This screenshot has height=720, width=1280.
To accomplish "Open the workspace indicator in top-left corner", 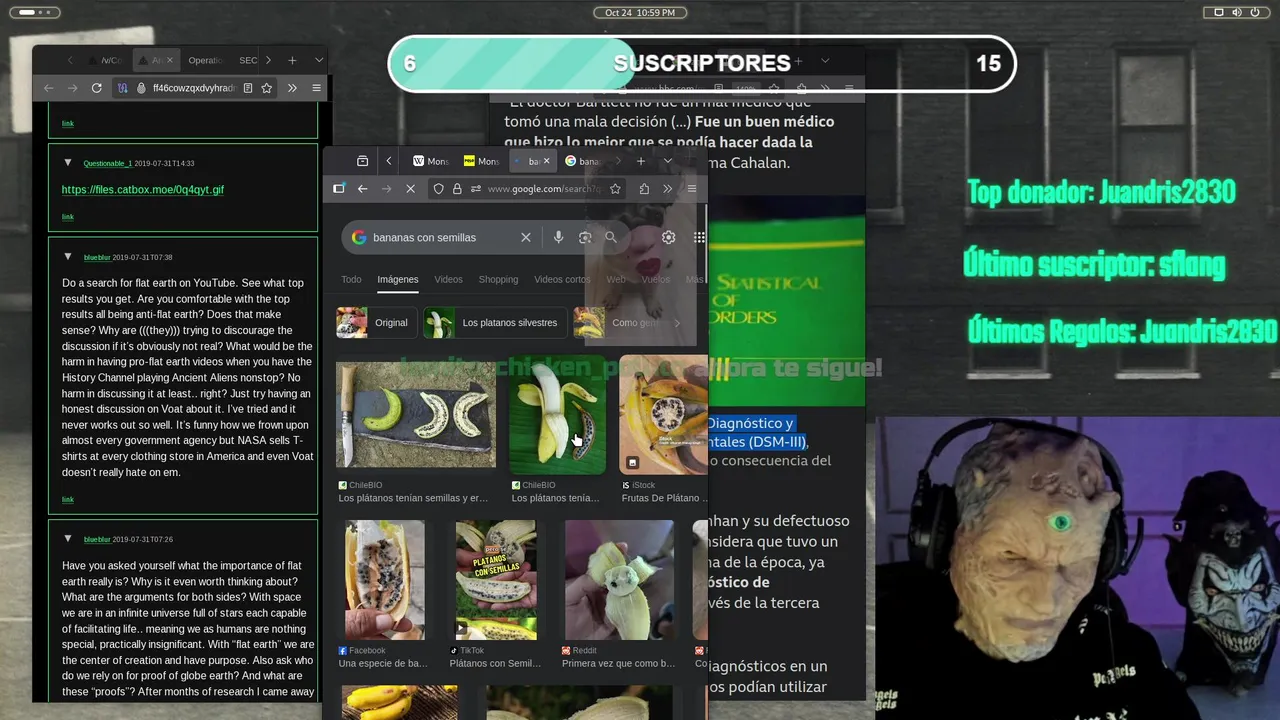I will pyautogui.click(x=34, y=12).
